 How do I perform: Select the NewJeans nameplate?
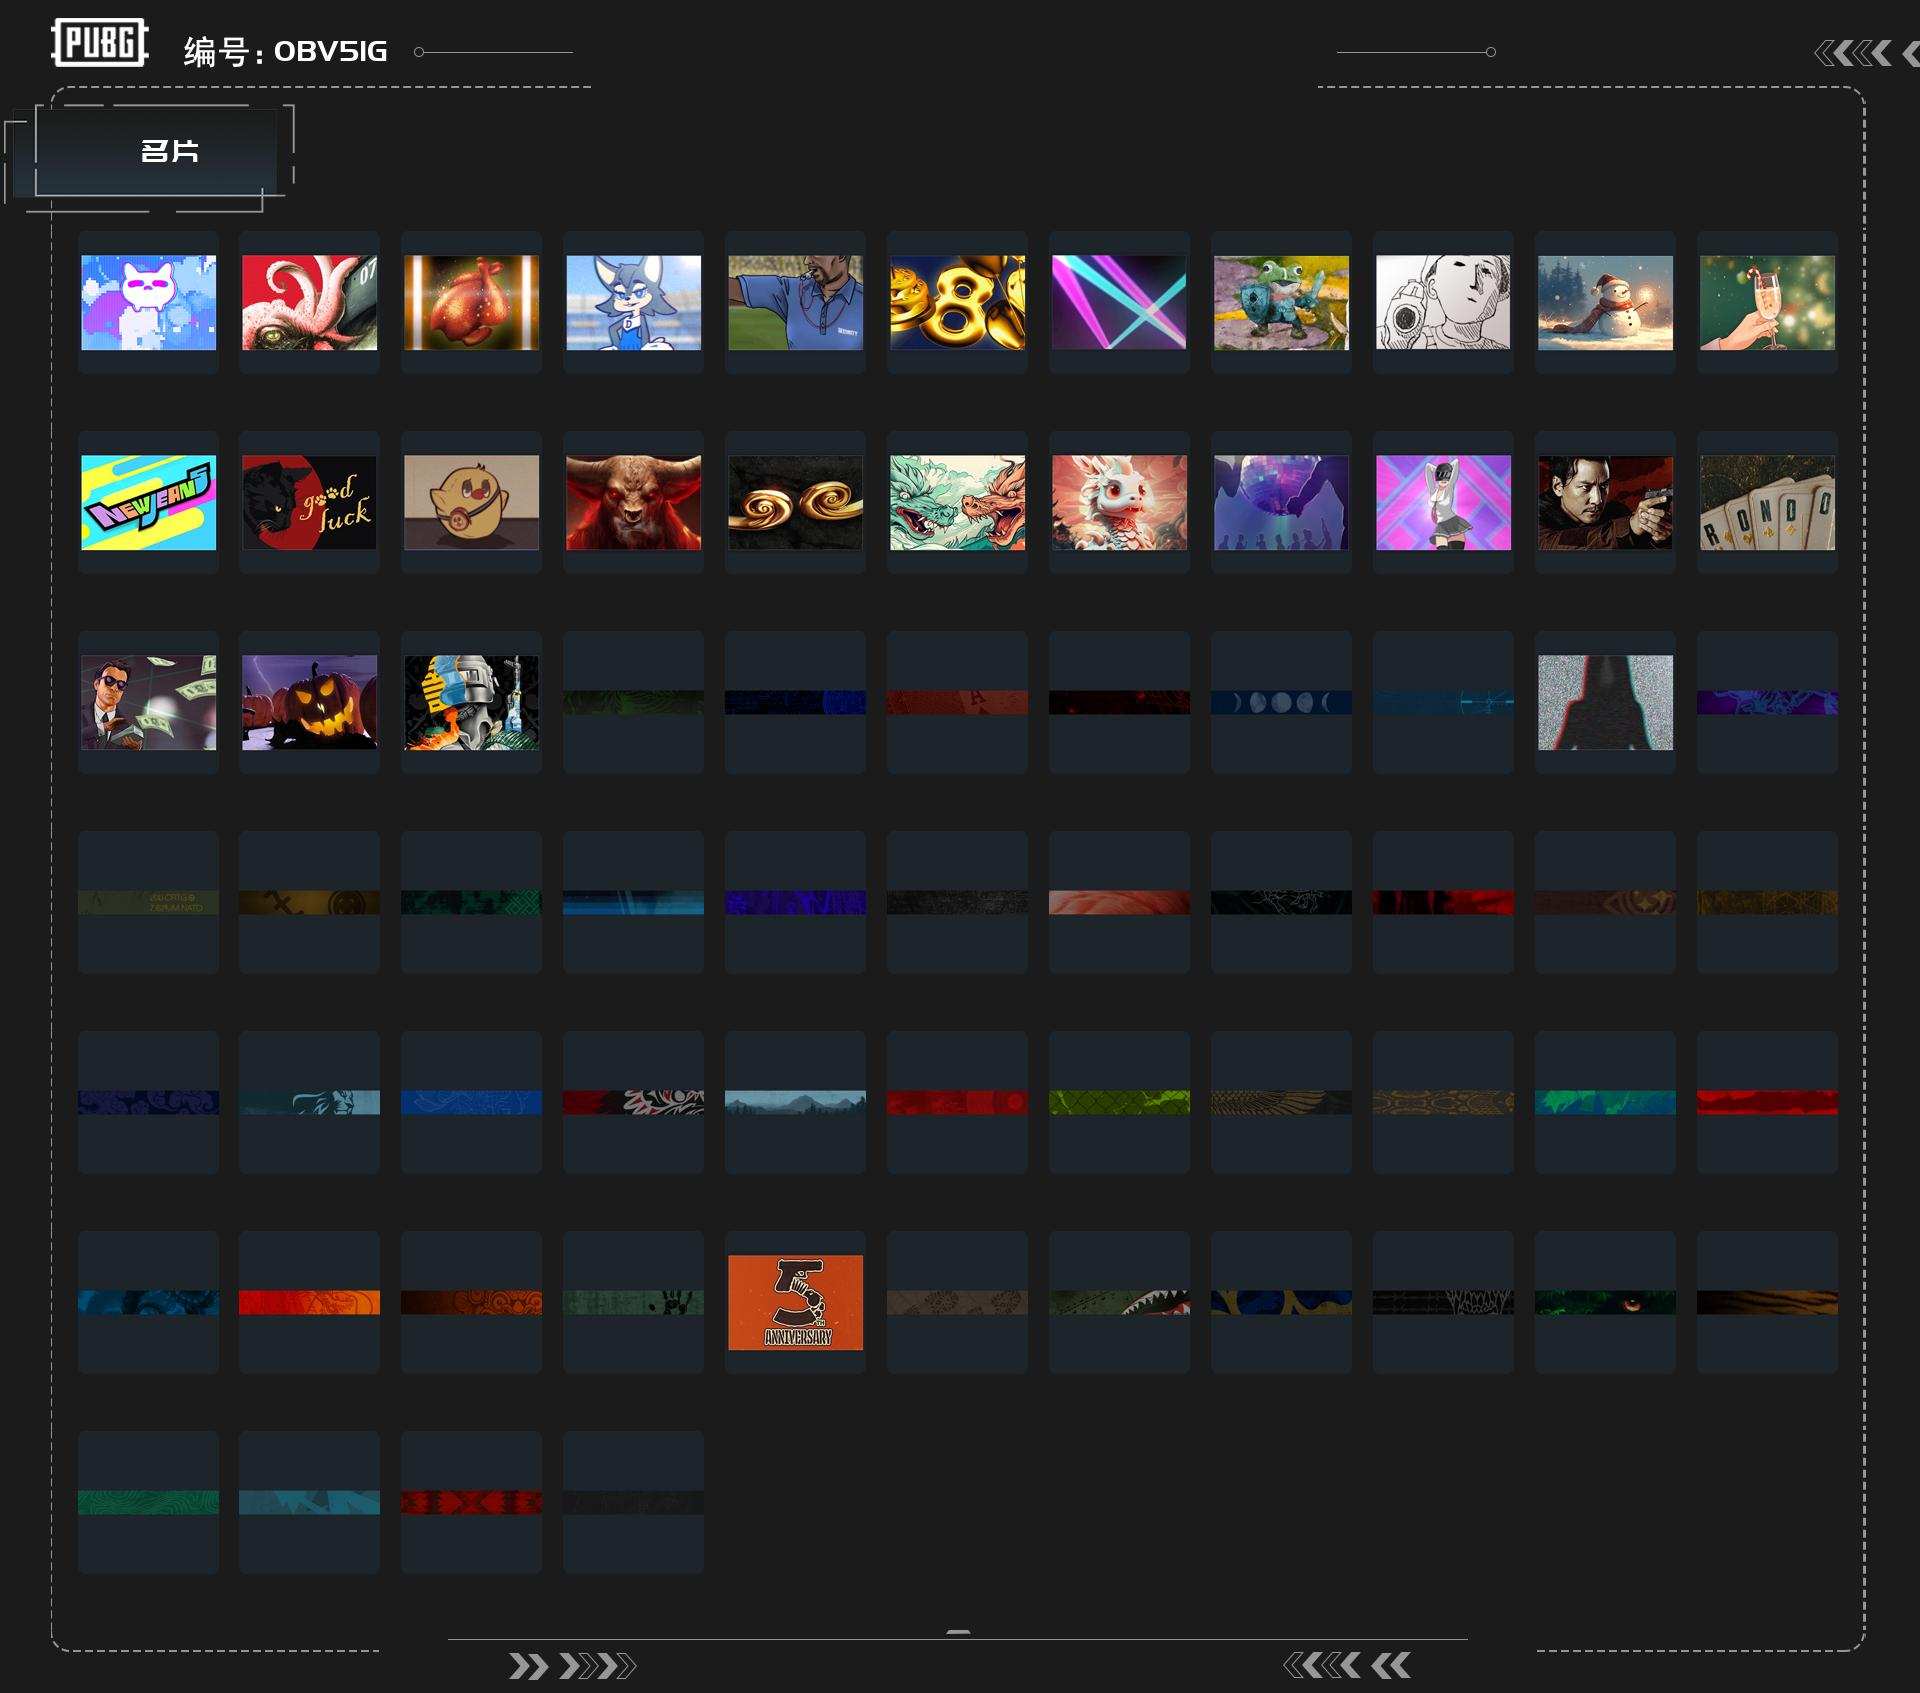[x=148, y=503]
